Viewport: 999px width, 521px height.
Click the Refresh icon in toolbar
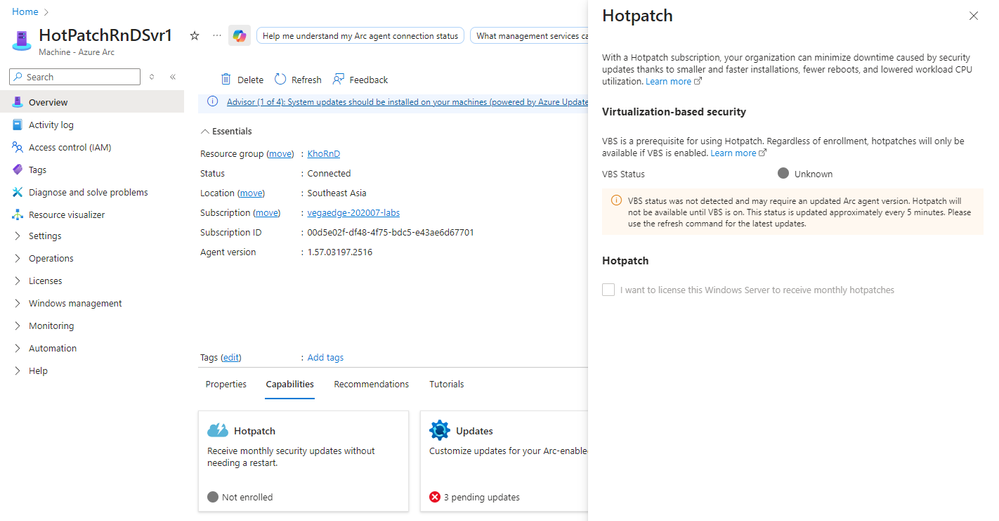tap(281, 80)
